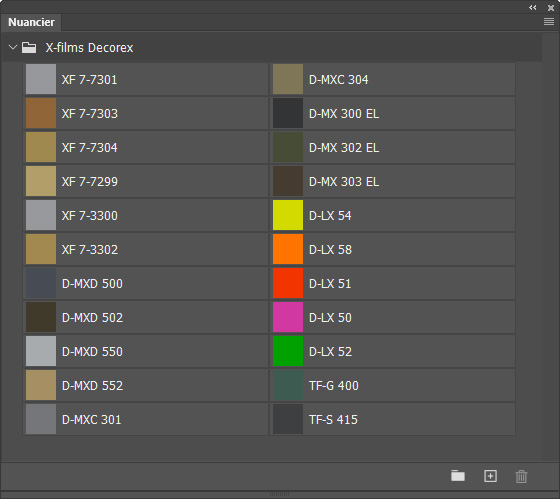560x499 pixels.
Task: Click the D-MXC 301 label
Action: 91,419
